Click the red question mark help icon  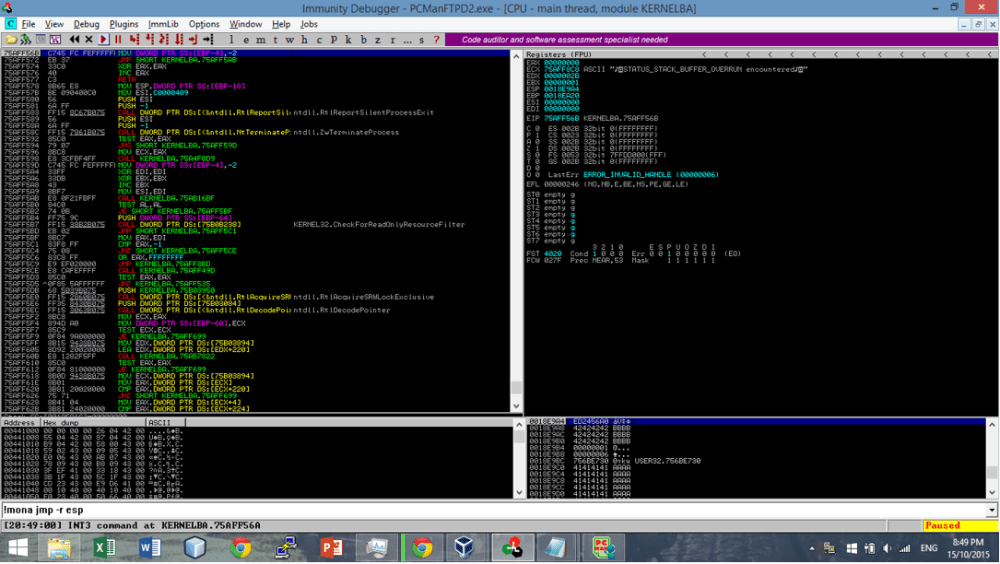click(x=436, y=40)
